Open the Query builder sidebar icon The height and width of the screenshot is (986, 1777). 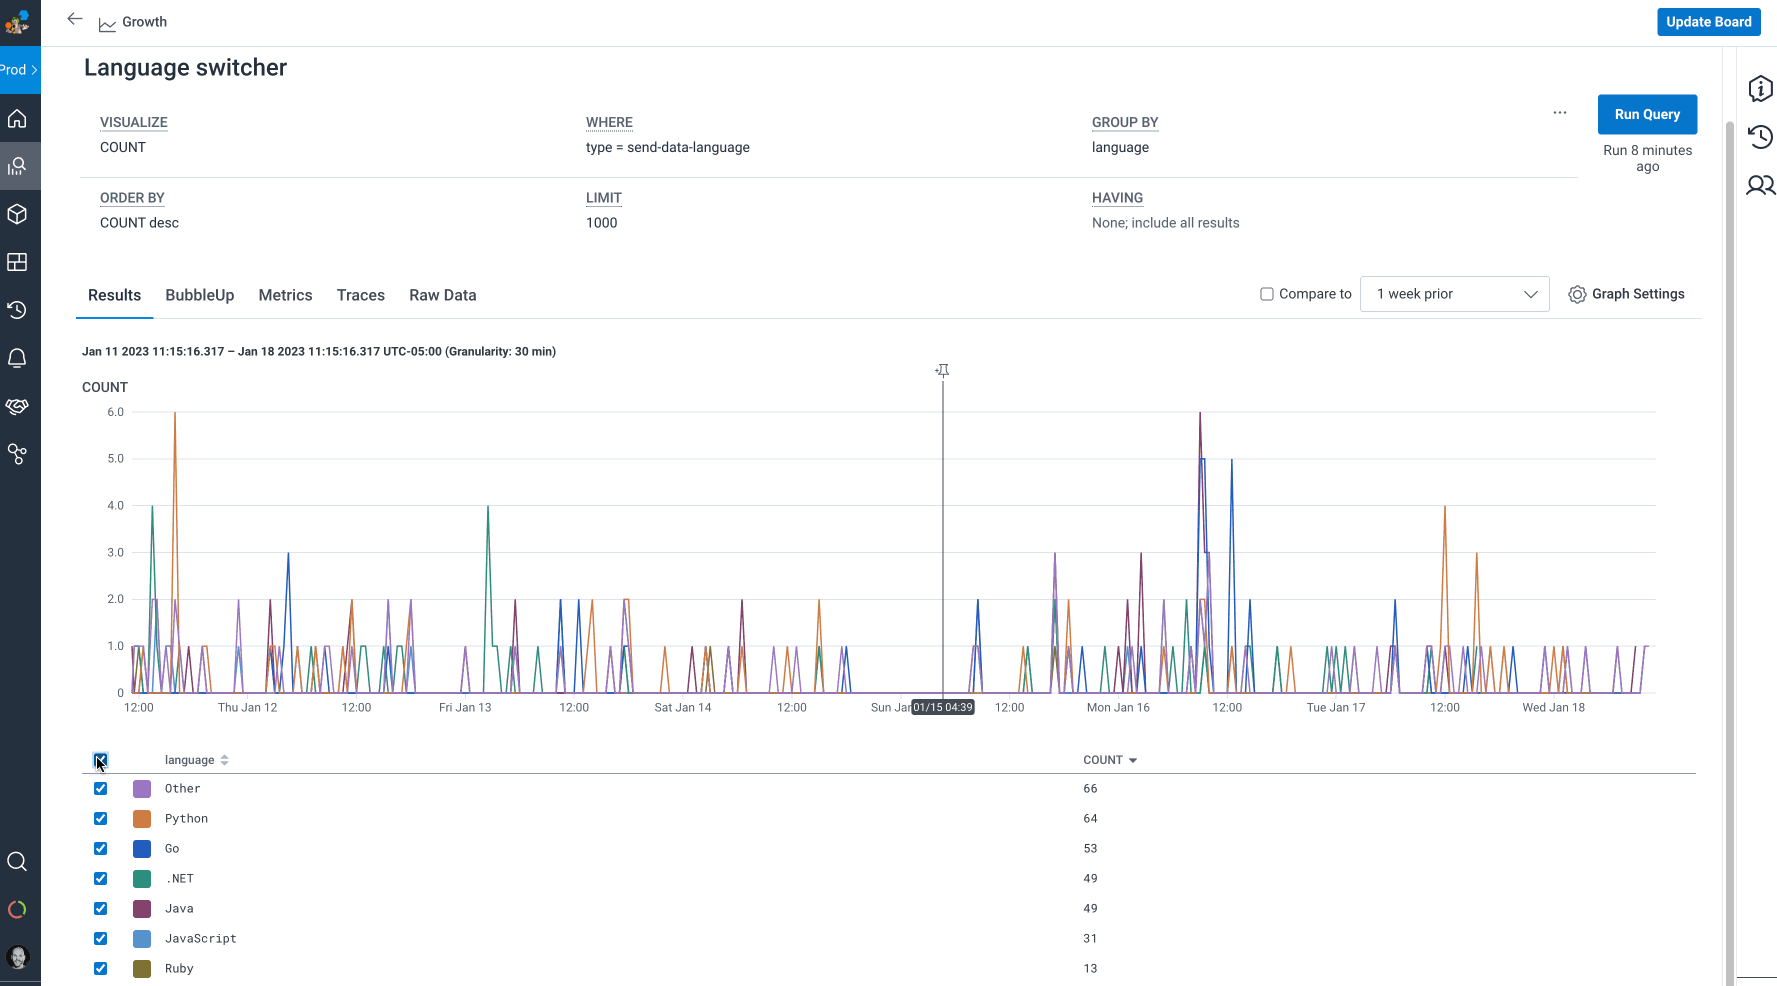click(17, 166)
